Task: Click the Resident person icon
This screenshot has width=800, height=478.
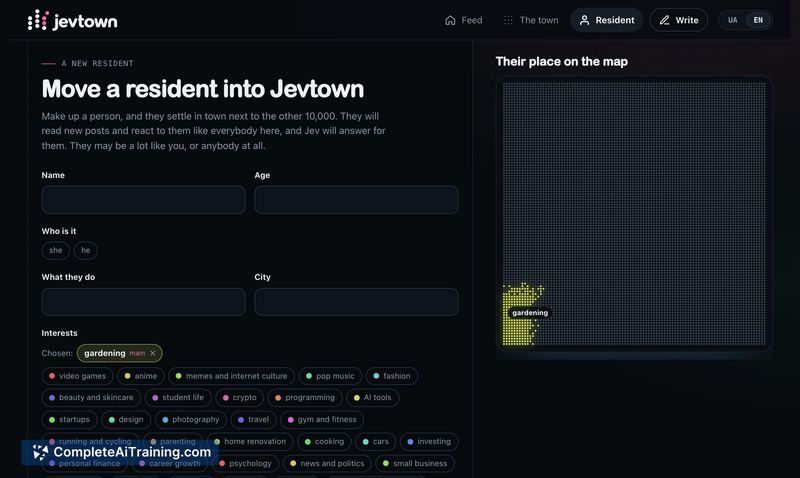Action: [x=585, y=20]
